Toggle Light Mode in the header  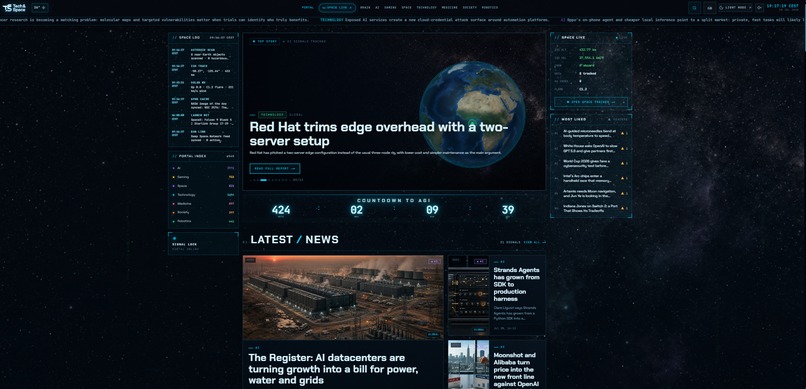pyautogui.click(x=735, y=8)
